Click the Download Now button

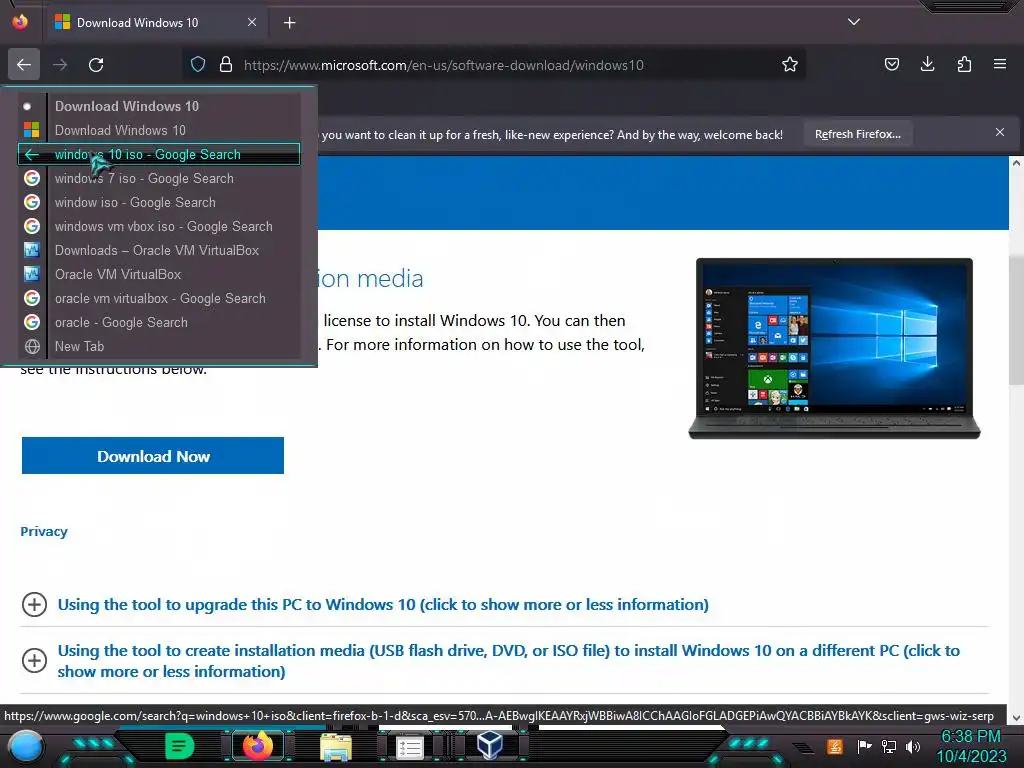point(153,456)
